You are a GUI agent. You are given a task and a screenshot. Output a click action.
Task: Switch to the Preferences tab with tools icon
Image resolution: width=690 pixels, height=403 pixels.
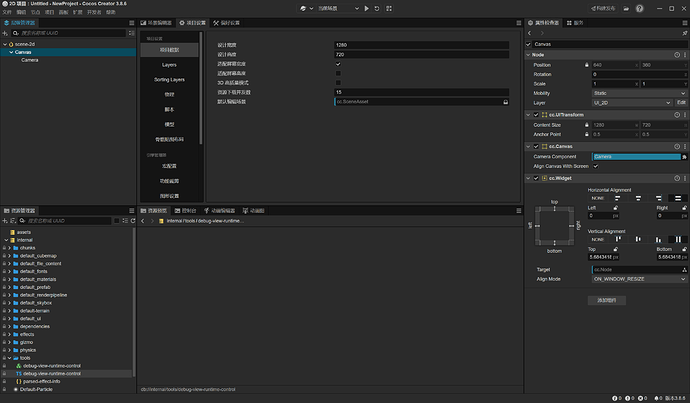227,23
